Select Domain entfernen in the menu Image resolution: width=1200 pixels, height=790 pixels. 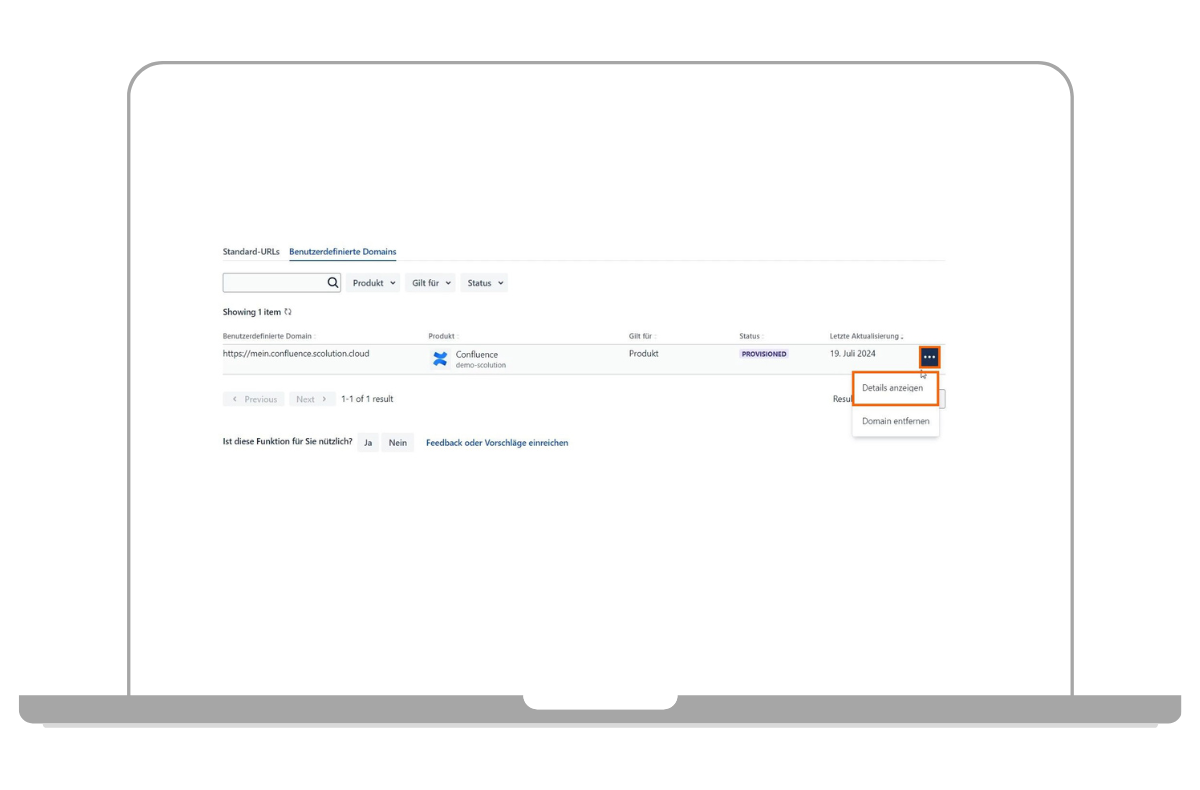pyautogui.click(x=895, y=420)
